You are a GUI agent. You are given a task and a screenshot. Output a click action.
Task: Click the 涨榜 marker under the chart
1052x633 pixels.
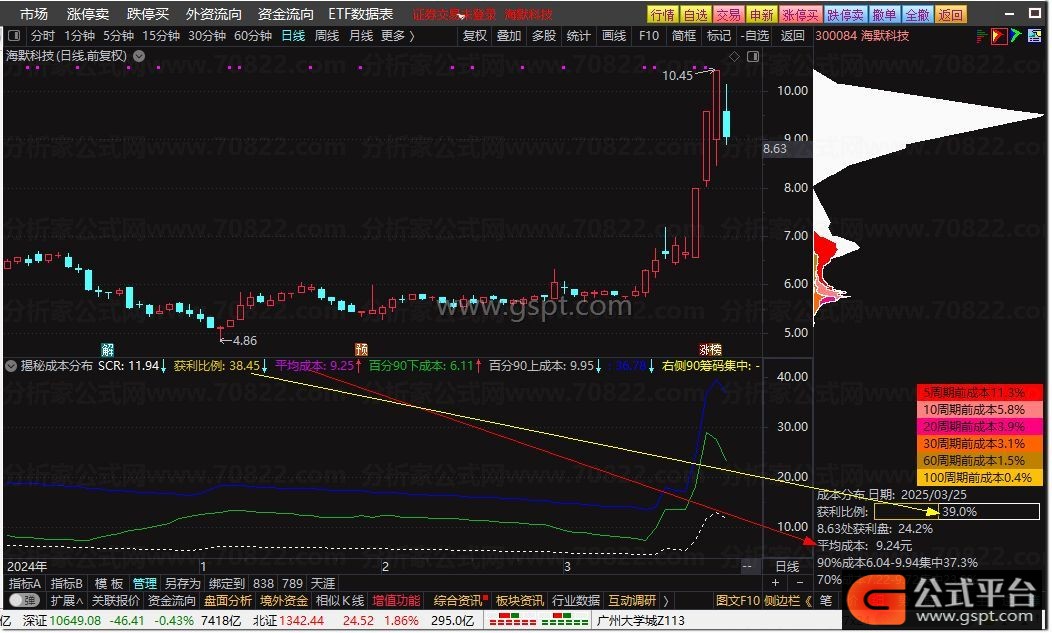point(711,349)
